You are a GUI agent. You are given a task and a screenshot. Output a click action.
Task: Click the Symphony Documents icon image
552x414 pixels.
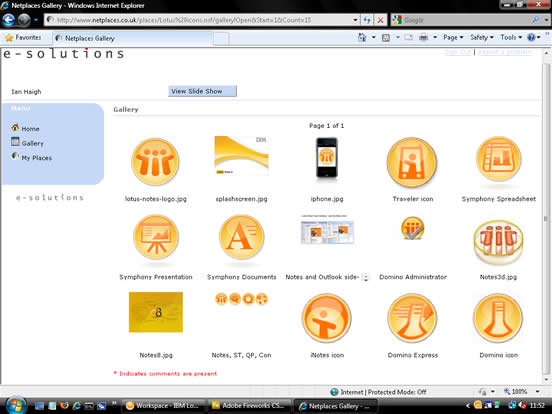(x=242, y=238)
